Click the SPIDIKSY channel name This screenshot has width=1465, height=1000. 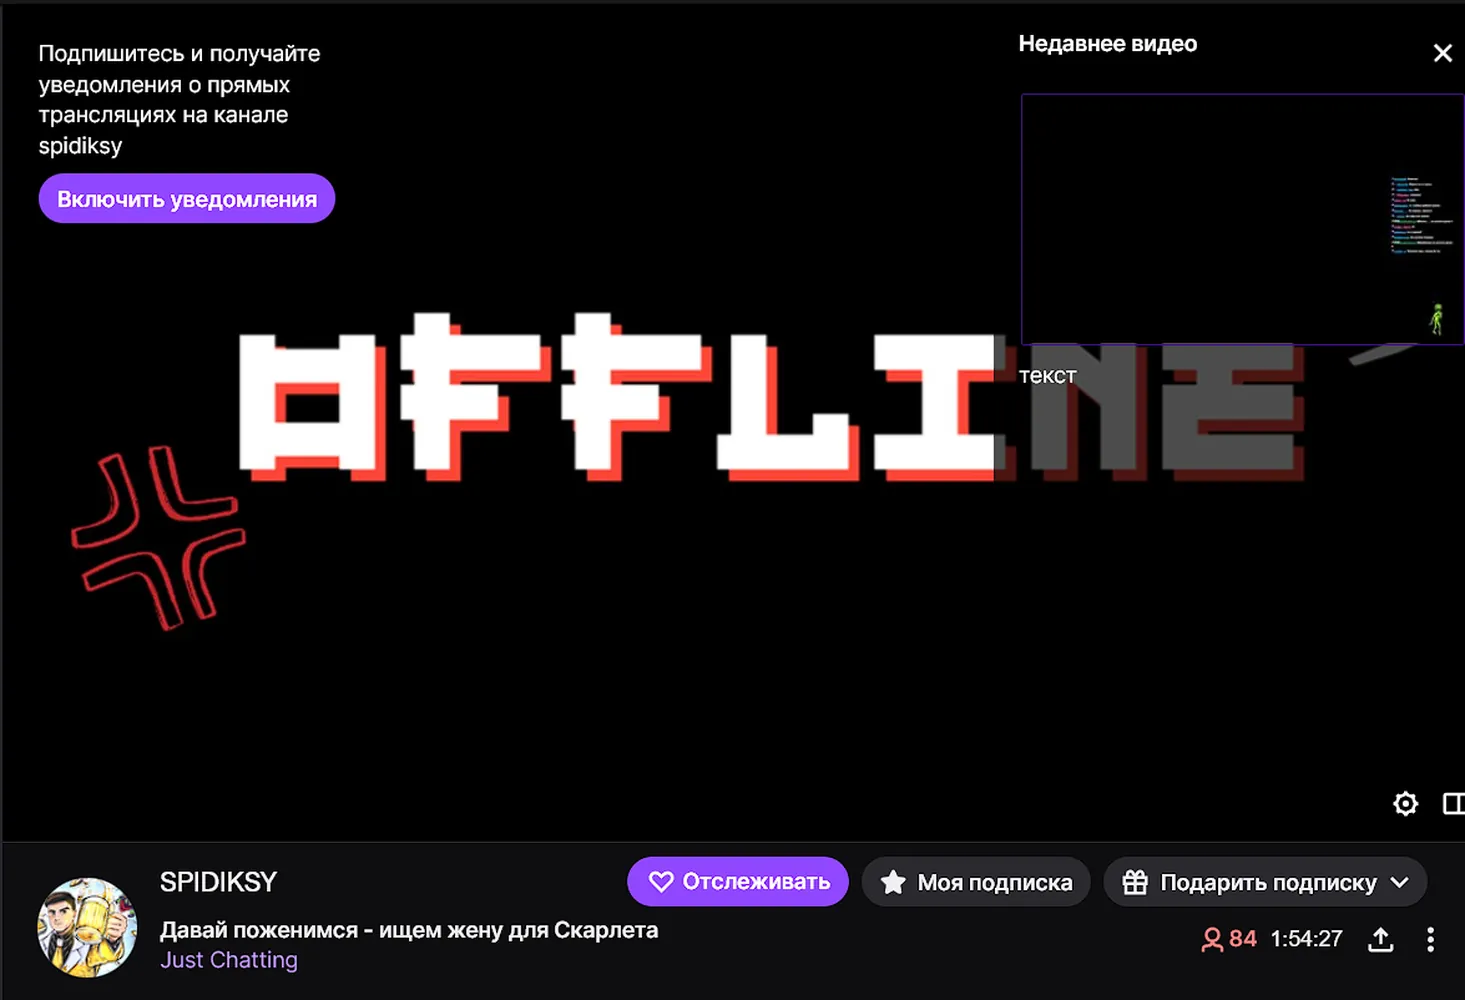(218, 882)
